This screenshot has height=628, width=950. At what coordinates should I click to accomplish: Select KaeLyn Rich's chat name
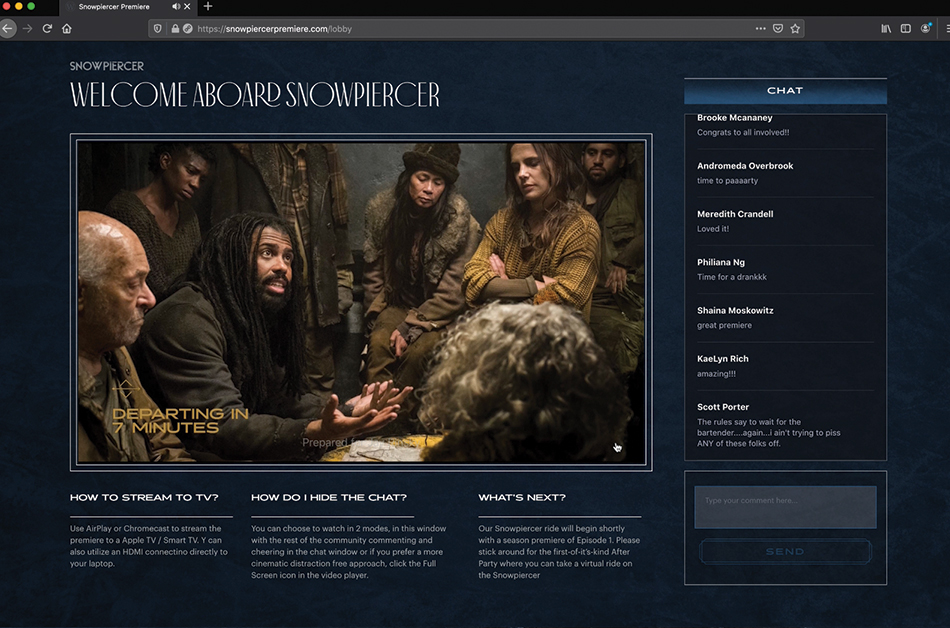(722, 359)
